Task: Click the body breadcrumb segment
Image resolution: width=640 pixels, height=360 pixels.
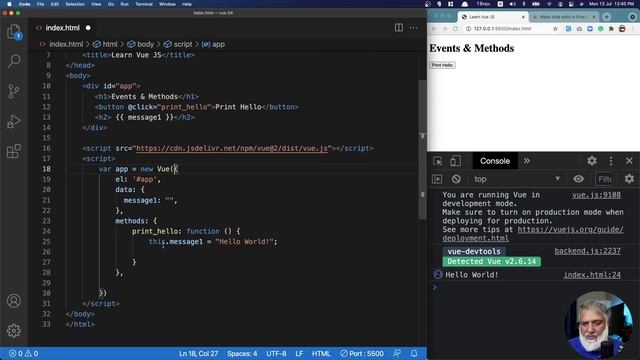Action: click(141, 44)
